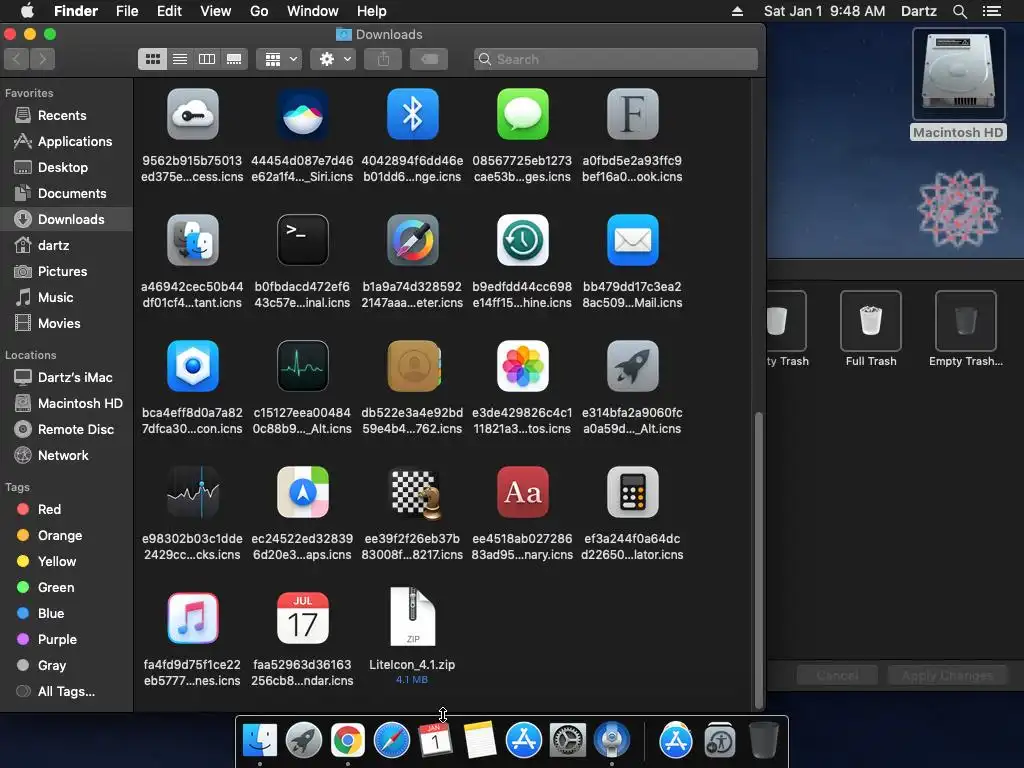Select the Font Book icon file bef16a0...ook.icns
The width and height of the screenshot is (1024, 768).
[x=632, y=115]
